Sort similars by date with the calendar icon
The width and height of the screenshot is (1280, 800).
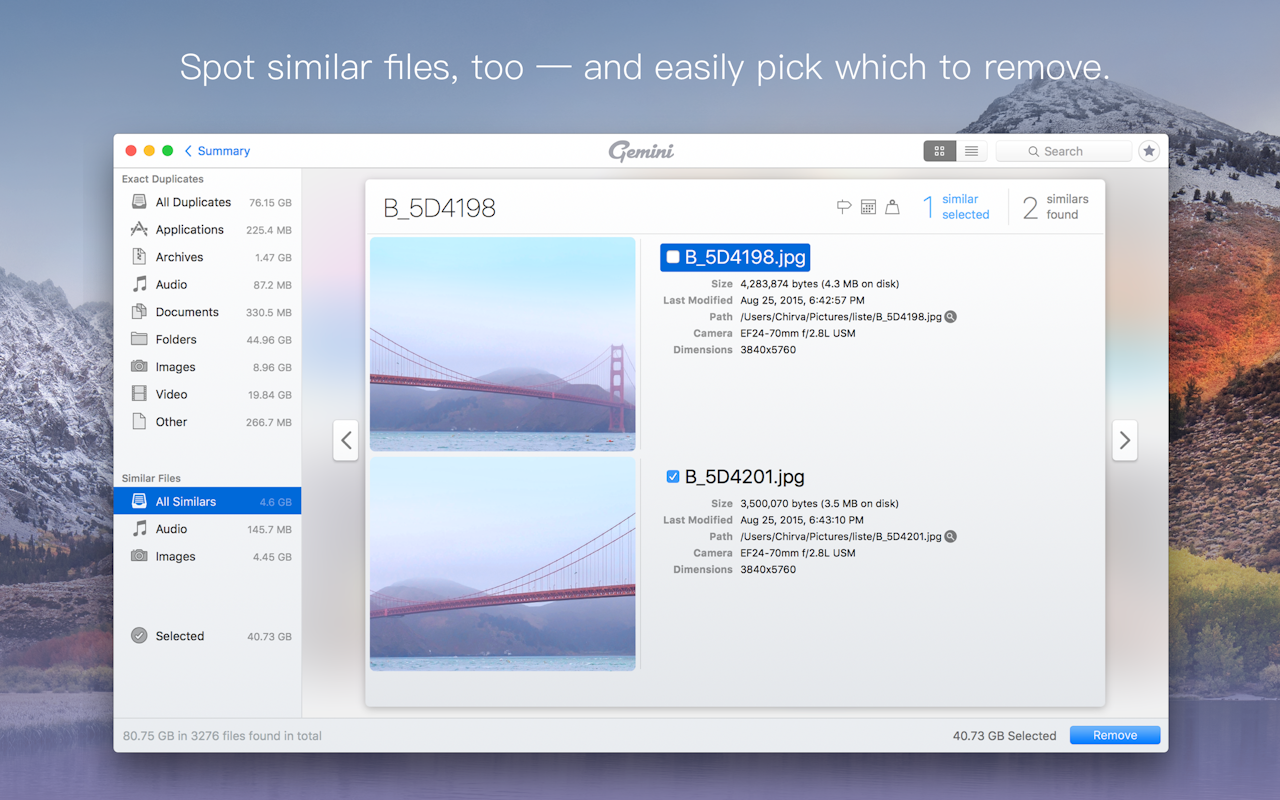tap(867, 206)
